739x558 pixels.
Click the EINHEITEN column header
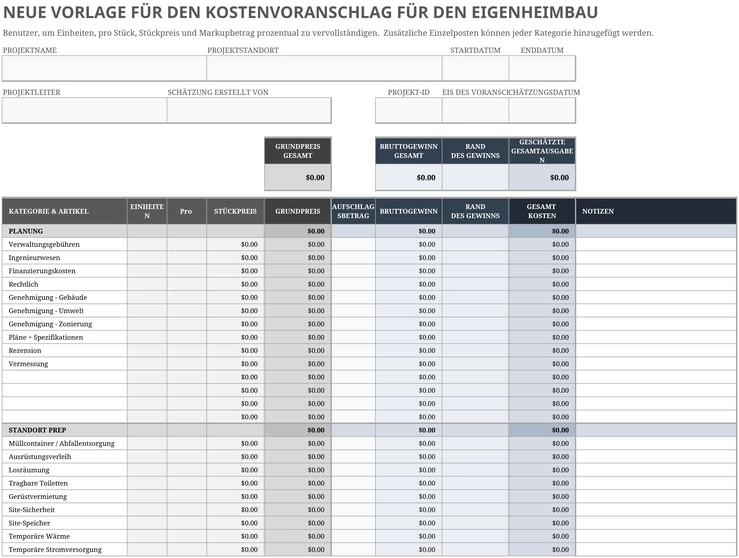147,211
